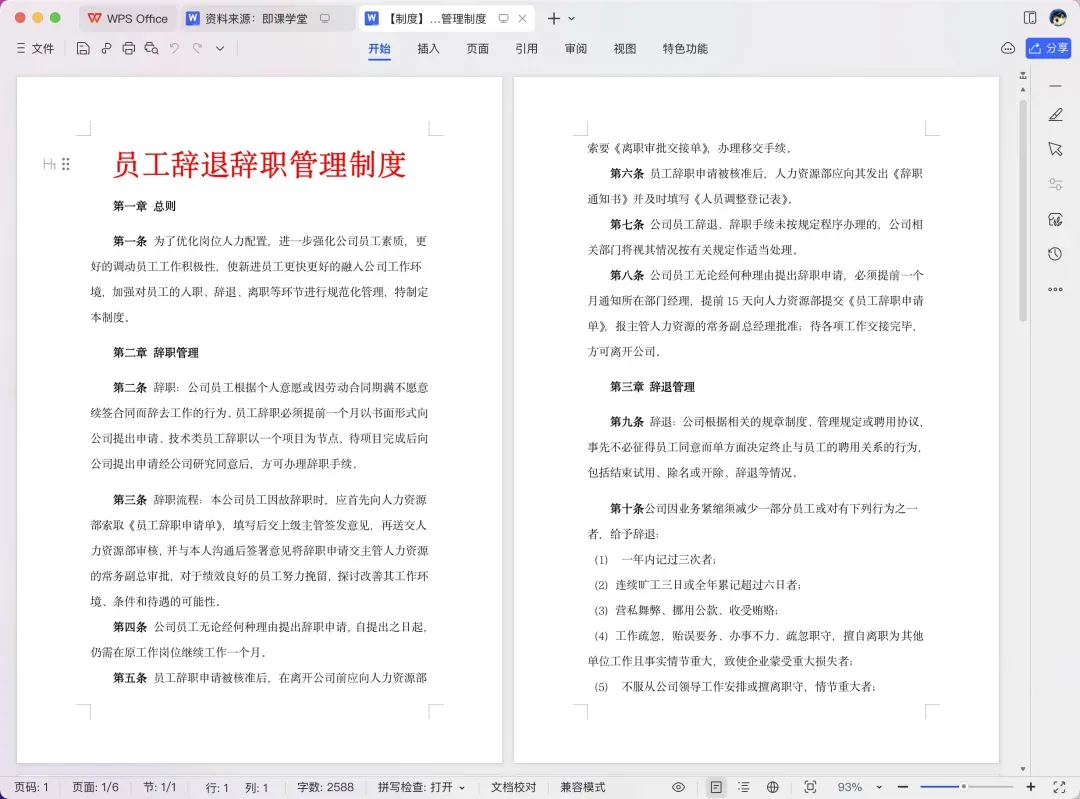Expand the new tab dropdown arrow
This screenshot has width=1080, height=799.
pyautogui.click(x=571, y=19)
